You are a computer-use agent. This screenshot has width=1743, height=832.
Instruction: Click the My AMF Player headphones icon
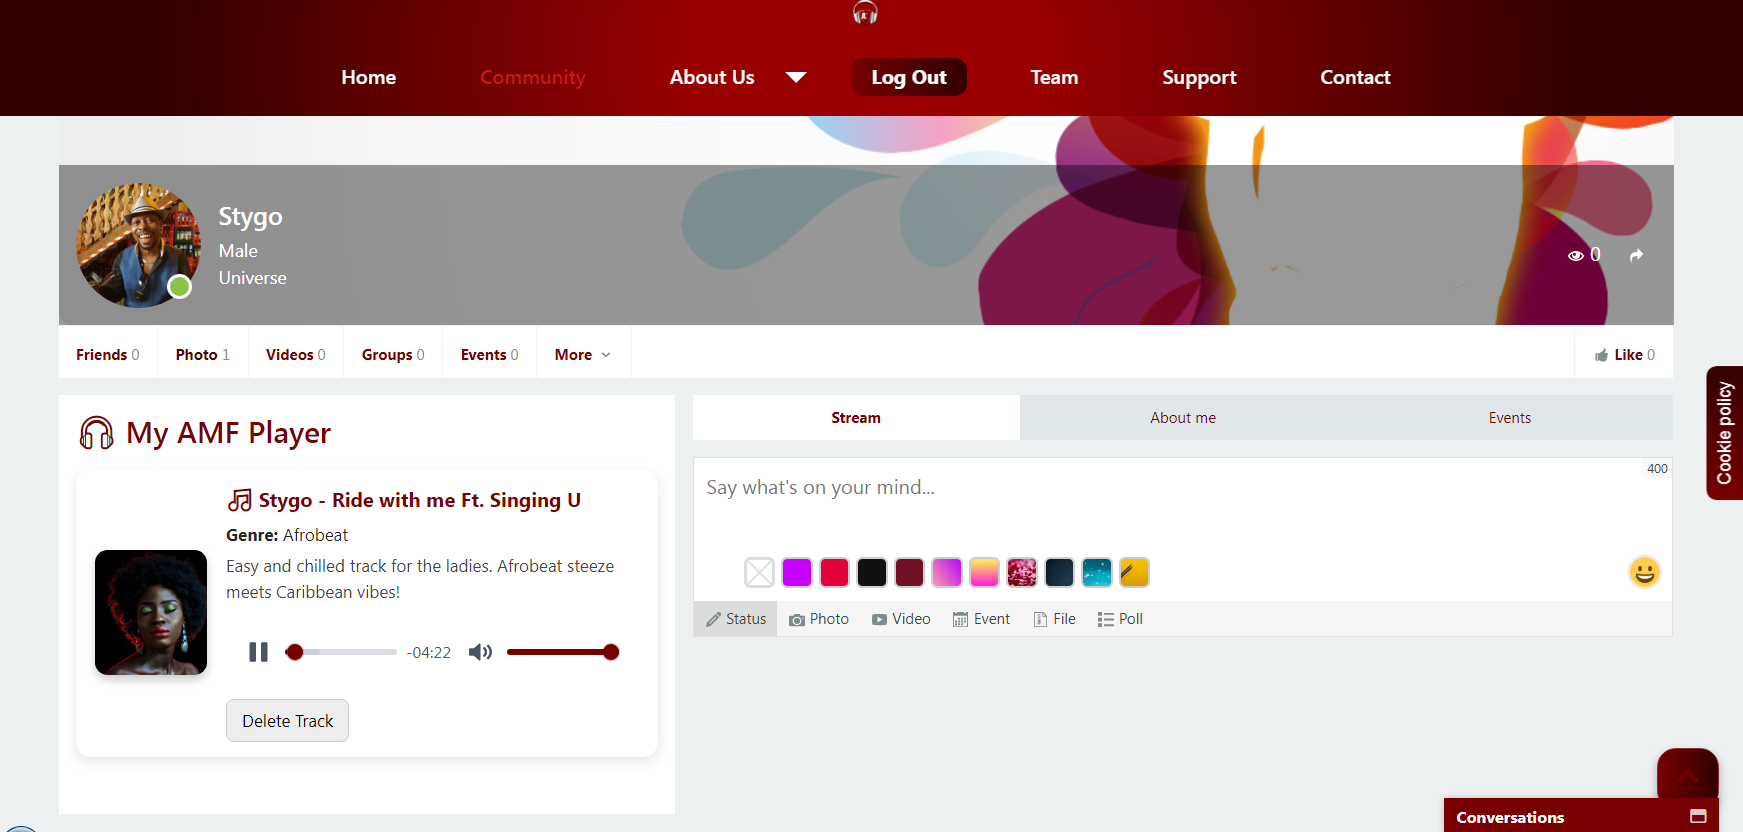pos(96,433)
